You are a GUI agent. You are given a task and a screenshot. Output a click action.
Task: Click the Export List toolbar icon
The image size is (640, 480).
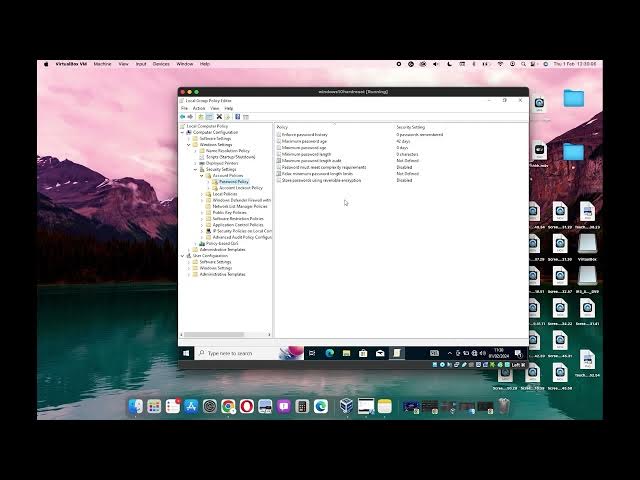(x=228, y=117)
